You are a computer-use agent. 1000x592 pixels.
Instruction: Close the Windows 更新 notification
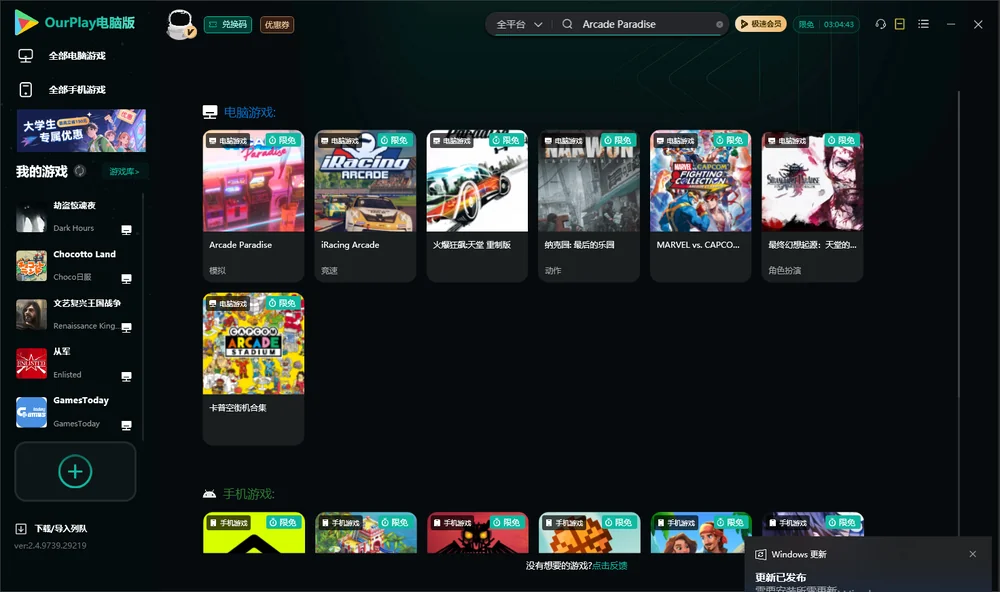(x=973, y=554)
